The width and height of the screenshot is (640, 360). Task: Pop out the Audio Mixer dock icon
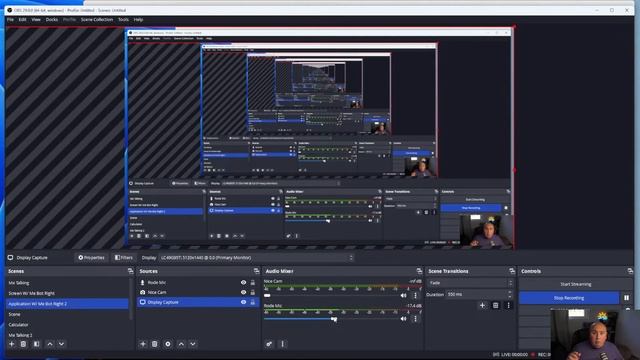[x=419, y=271]
